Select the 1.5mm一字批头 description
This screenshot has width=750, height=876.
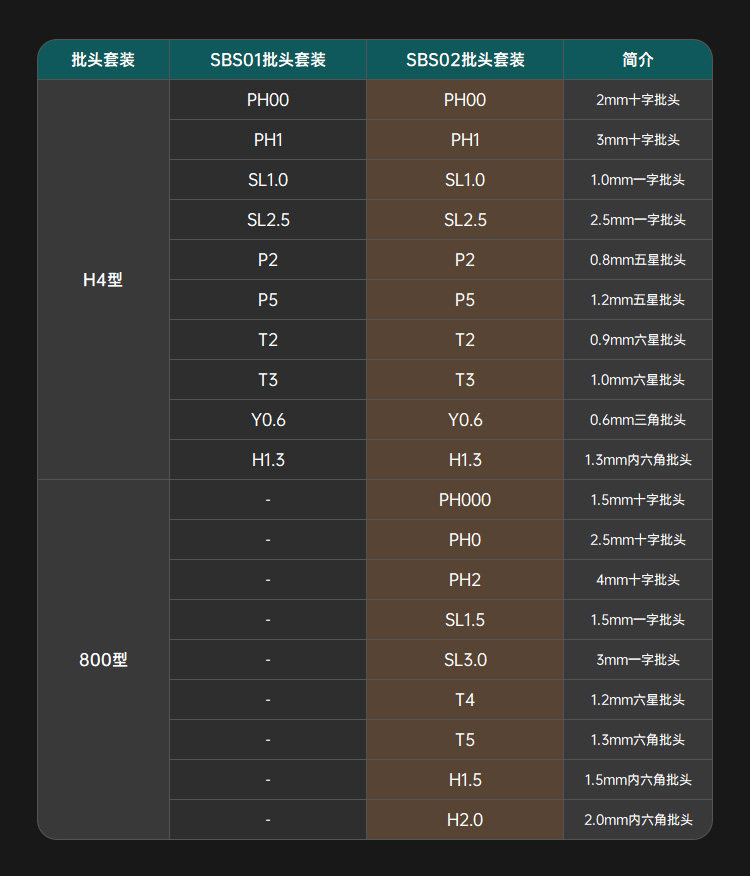pos(638,620)
